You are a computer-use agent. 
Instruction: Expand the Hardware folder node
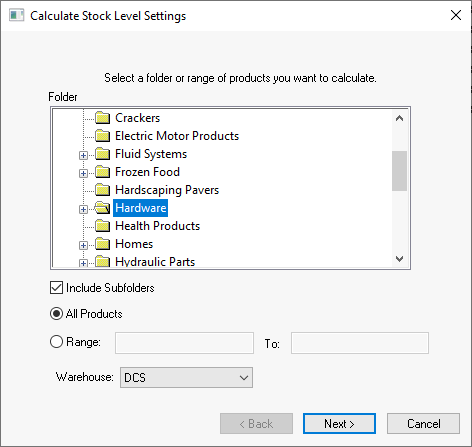click(83, 209)
